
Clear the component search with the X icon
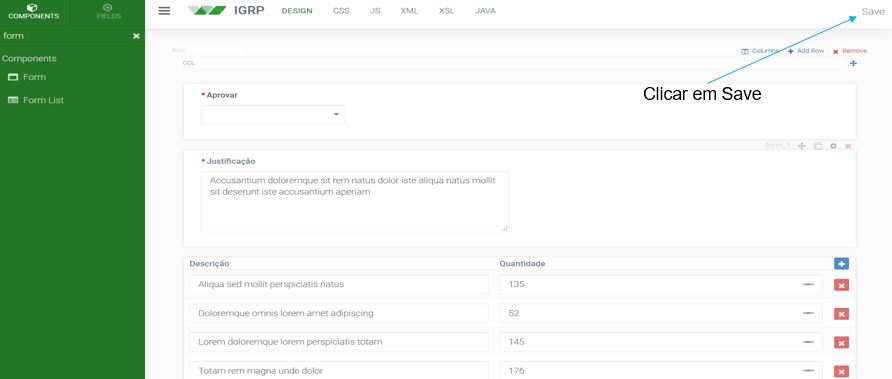(136, 36)
